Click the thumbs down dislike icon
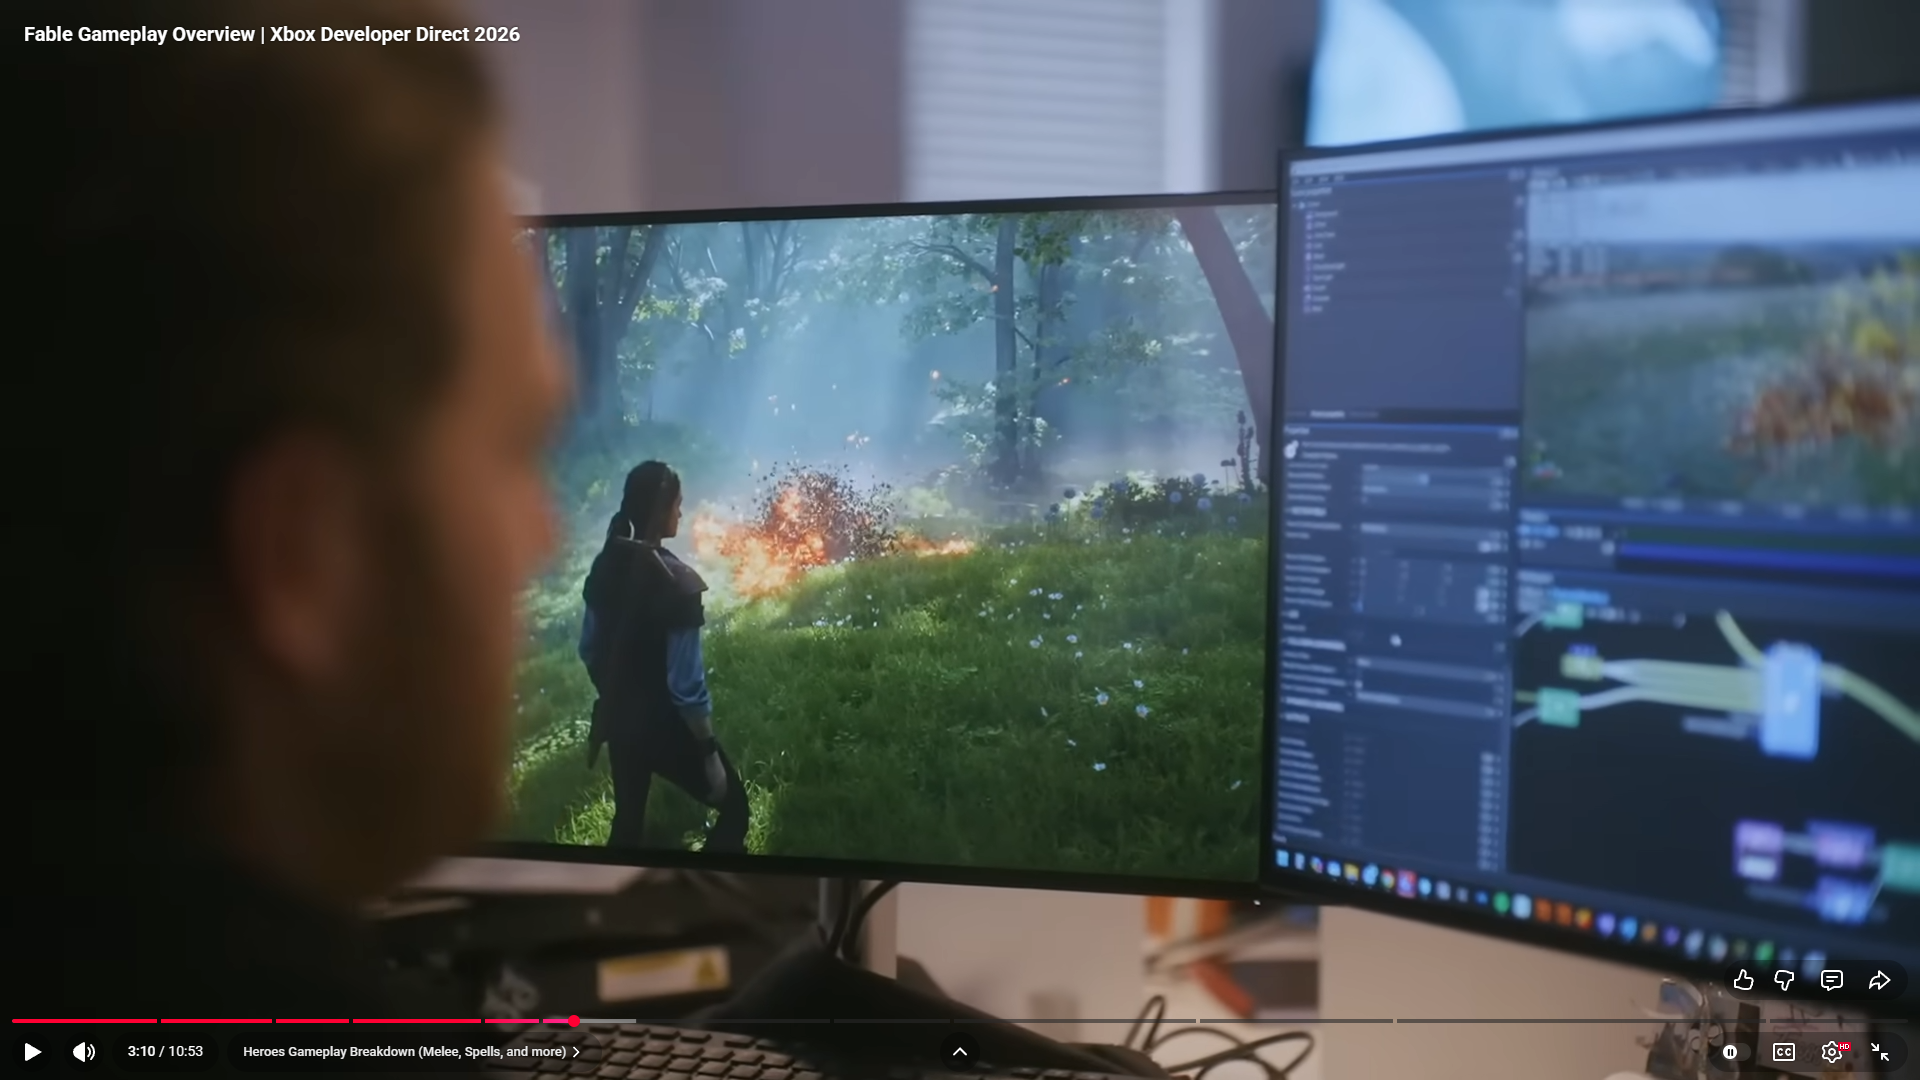 (x=1784, y=980)
